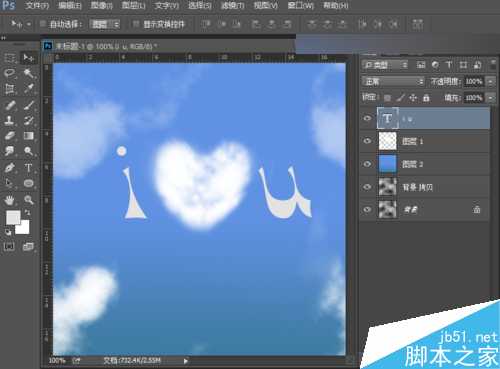The width and height of the screenshot is (500, 369).
Task: Click pixel layer filter icon
Action: tap(421, 65)
